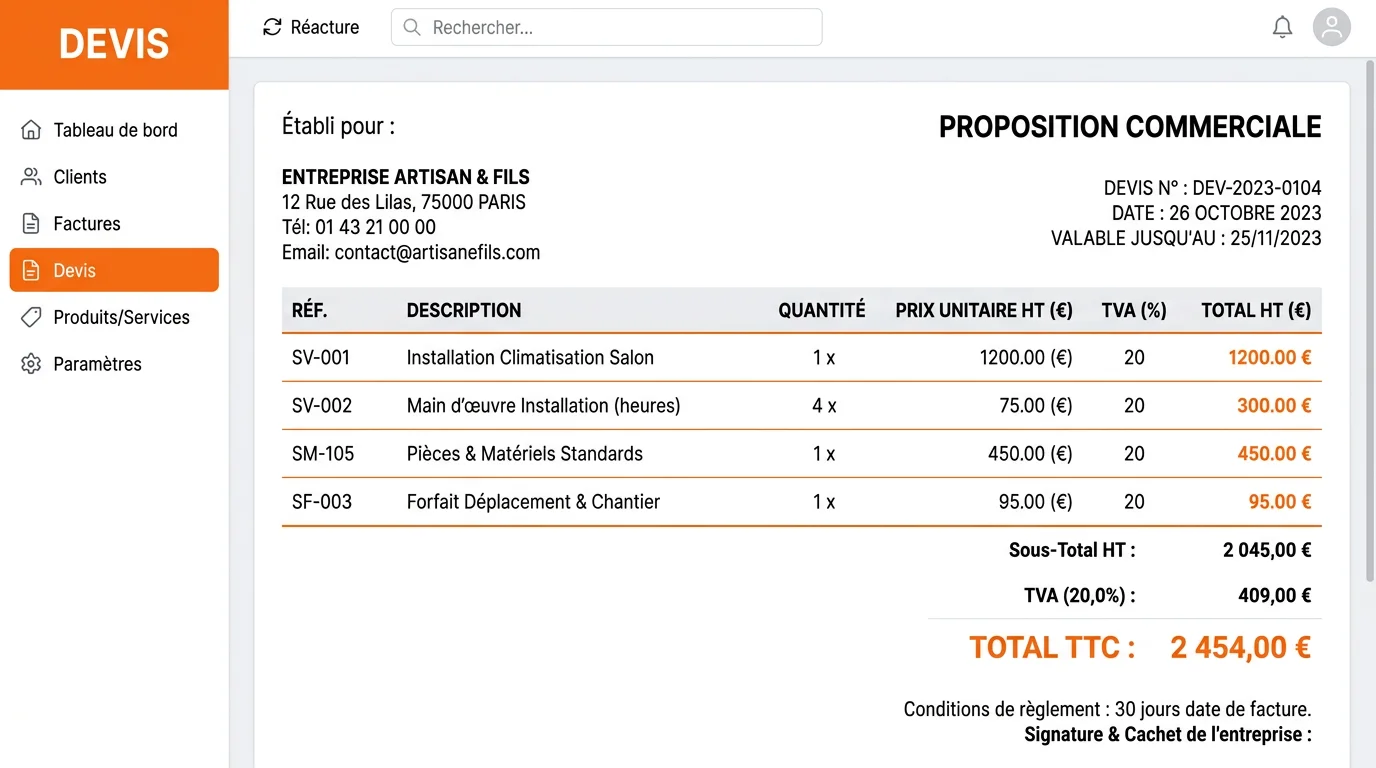Click the Réacture button
Image resolution: width=1376 pixels, height=768 pixels.
tap(311, 27)
